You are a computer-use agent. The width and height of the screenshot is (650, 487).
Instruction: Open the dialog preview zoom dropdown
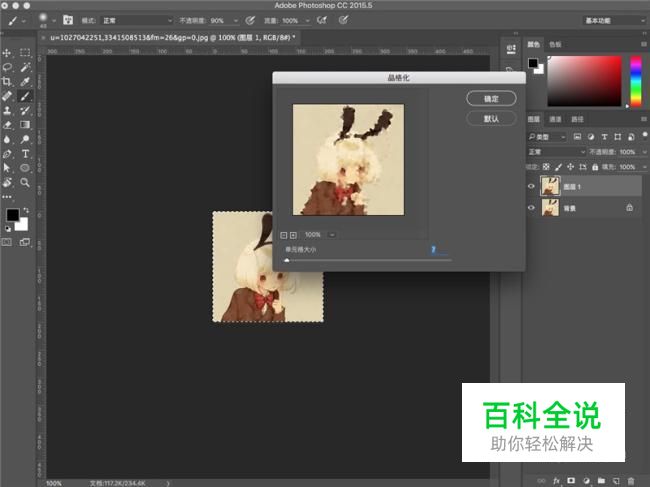[x=332, y=235]
